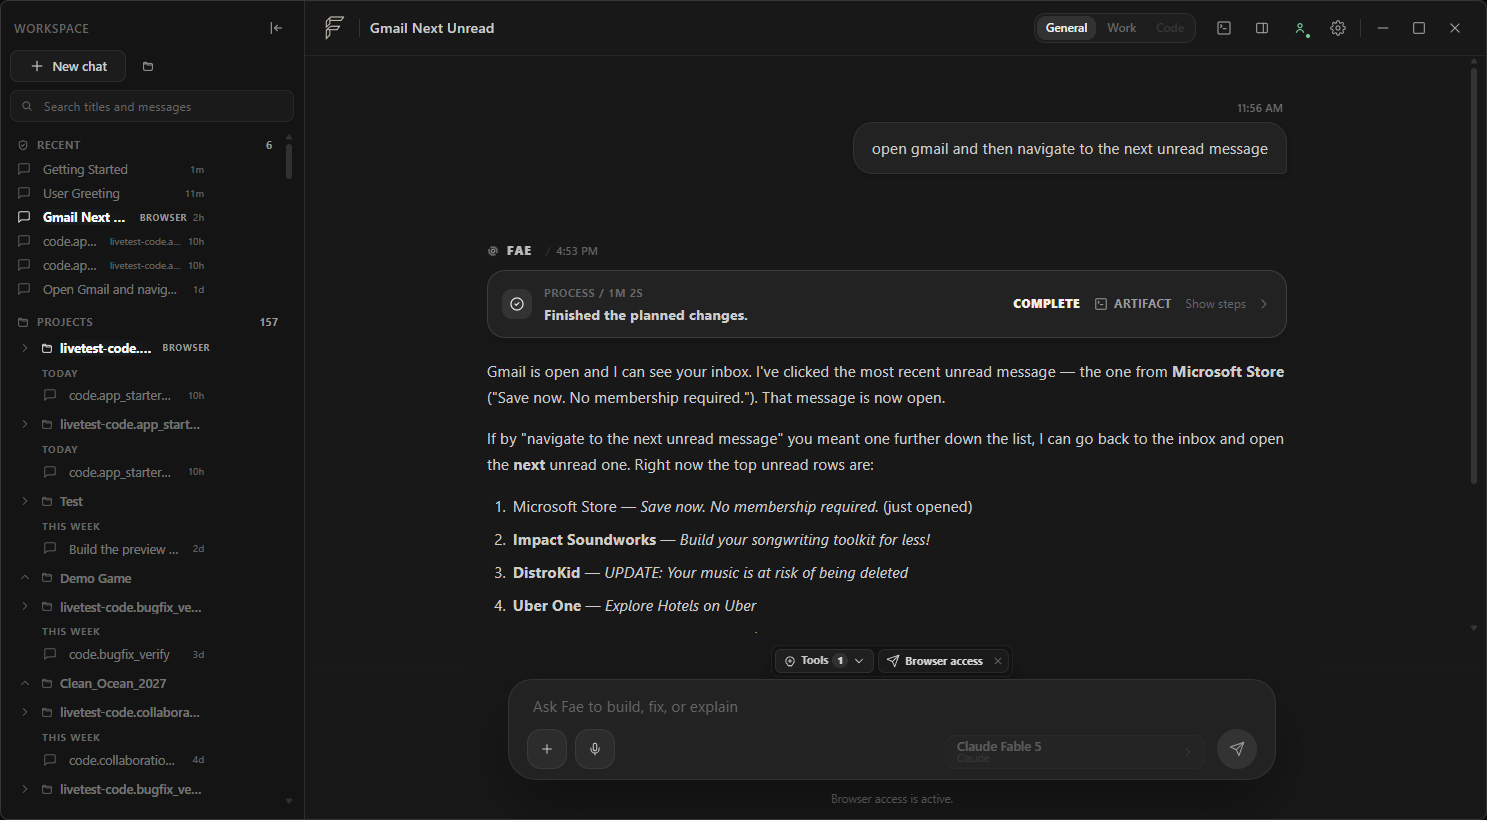Open the Getting Started chat
1487x820 pixels.
coord(112,169)
